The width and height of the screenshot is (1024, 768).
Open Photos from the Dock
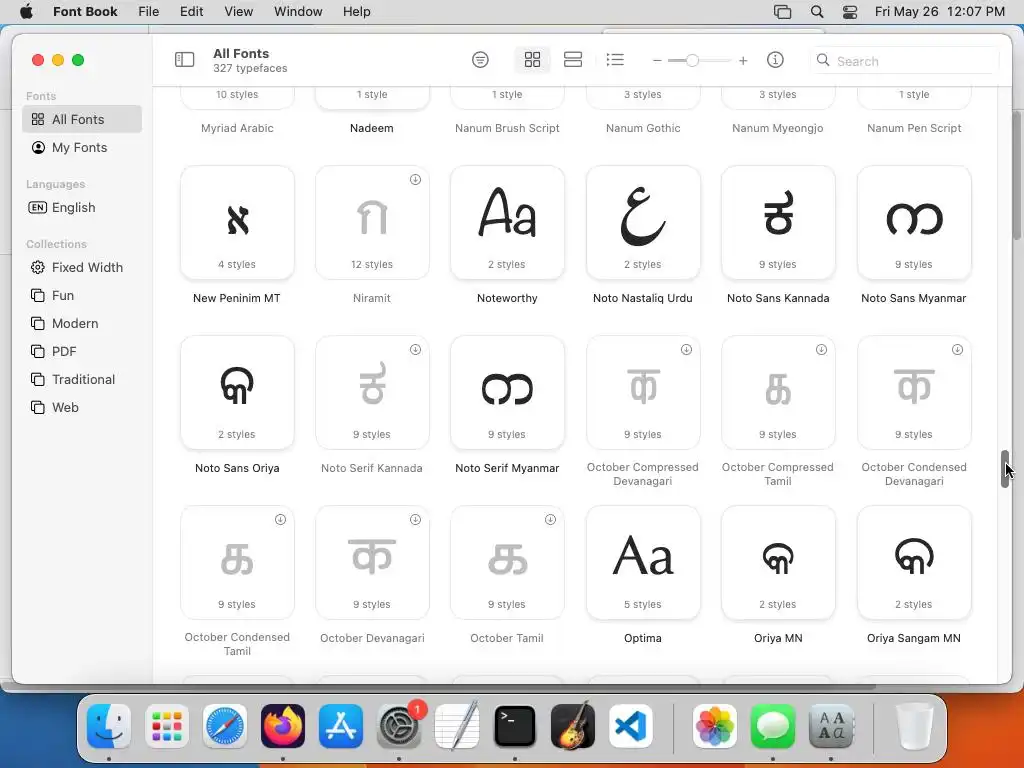[x=714, y=726]
